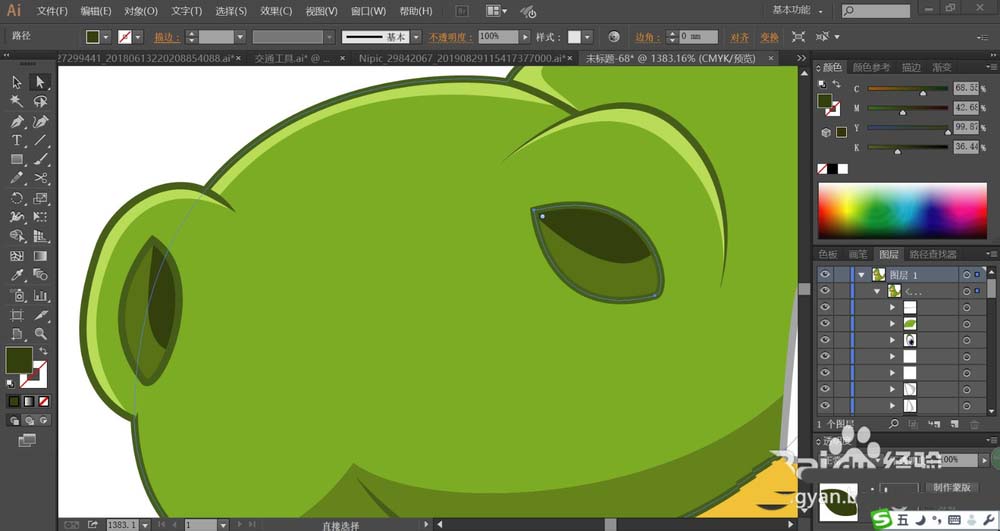The height and width of the screenshot is (531, 1000).
Task: Select the Eyedropper tool
Action: click(x=17, y=275)
